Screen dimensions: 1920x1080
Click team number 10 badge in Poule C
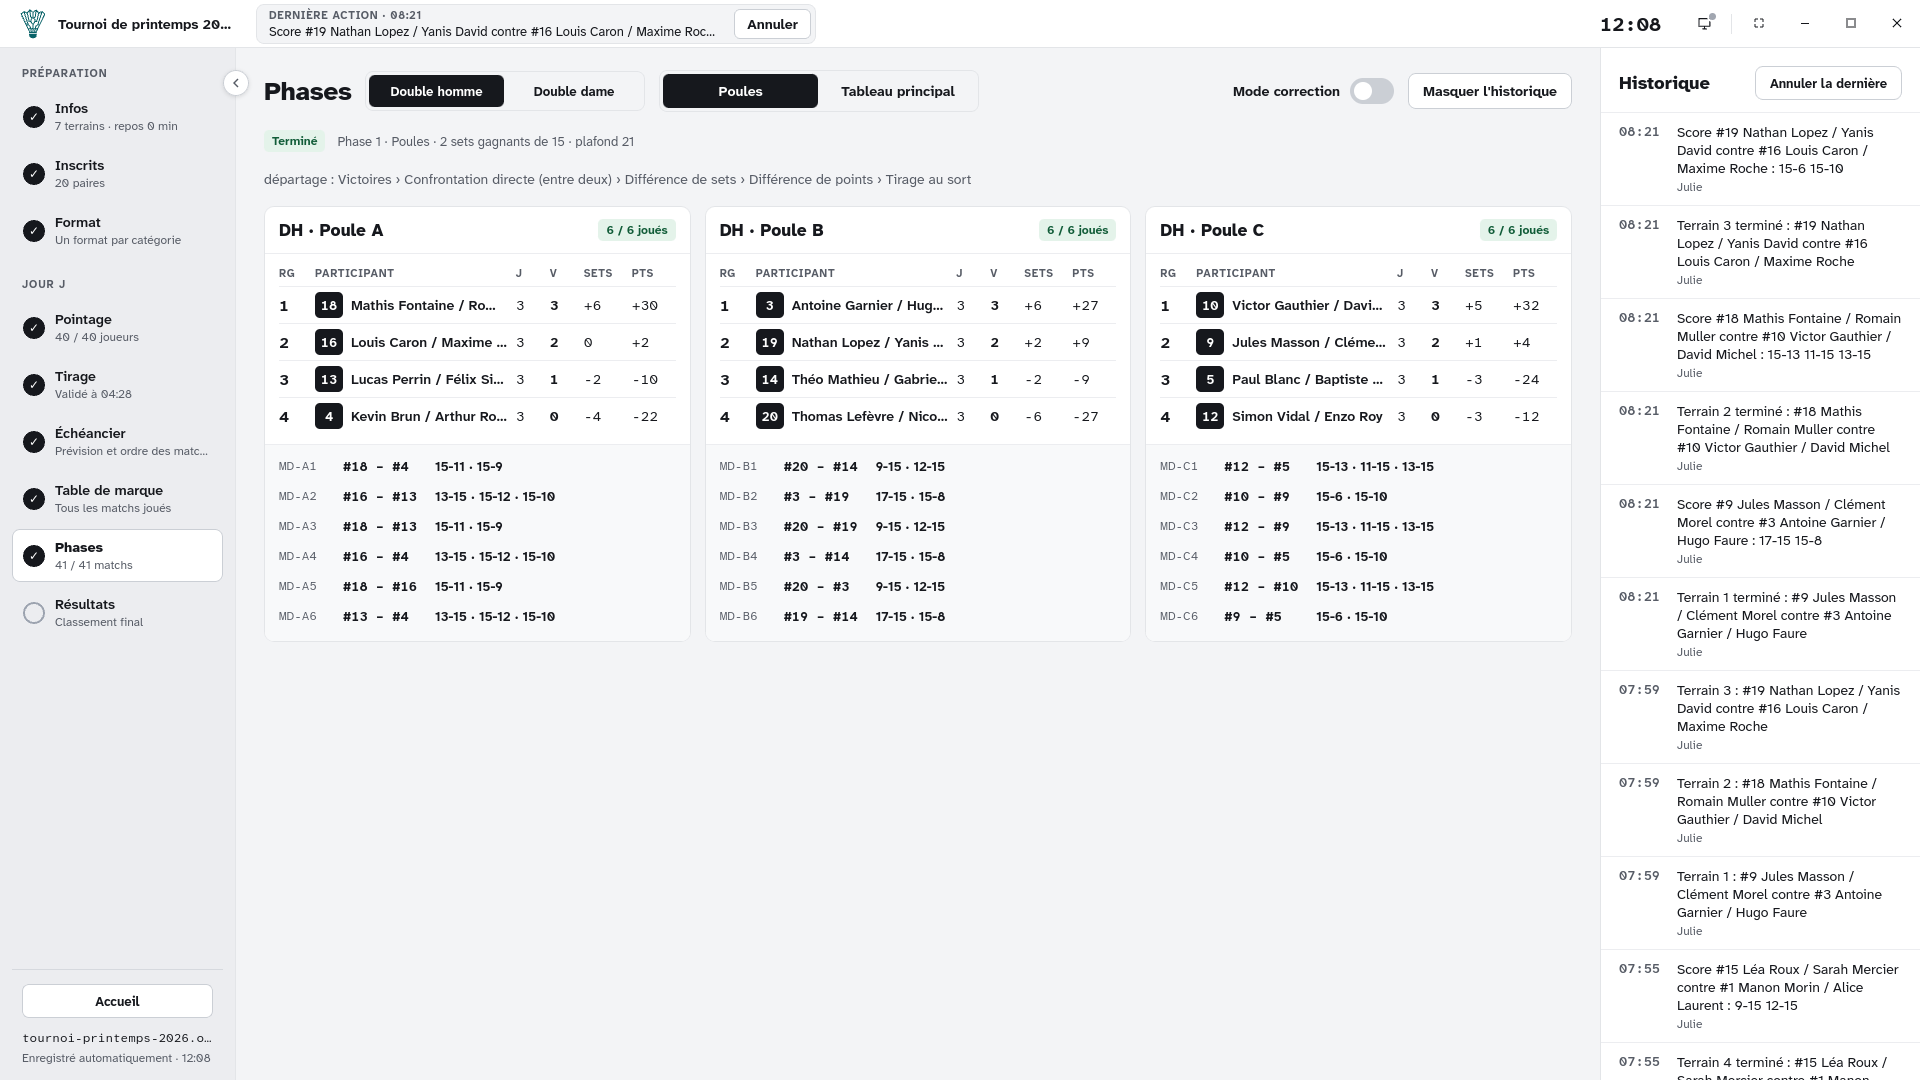click(1210, 306)
